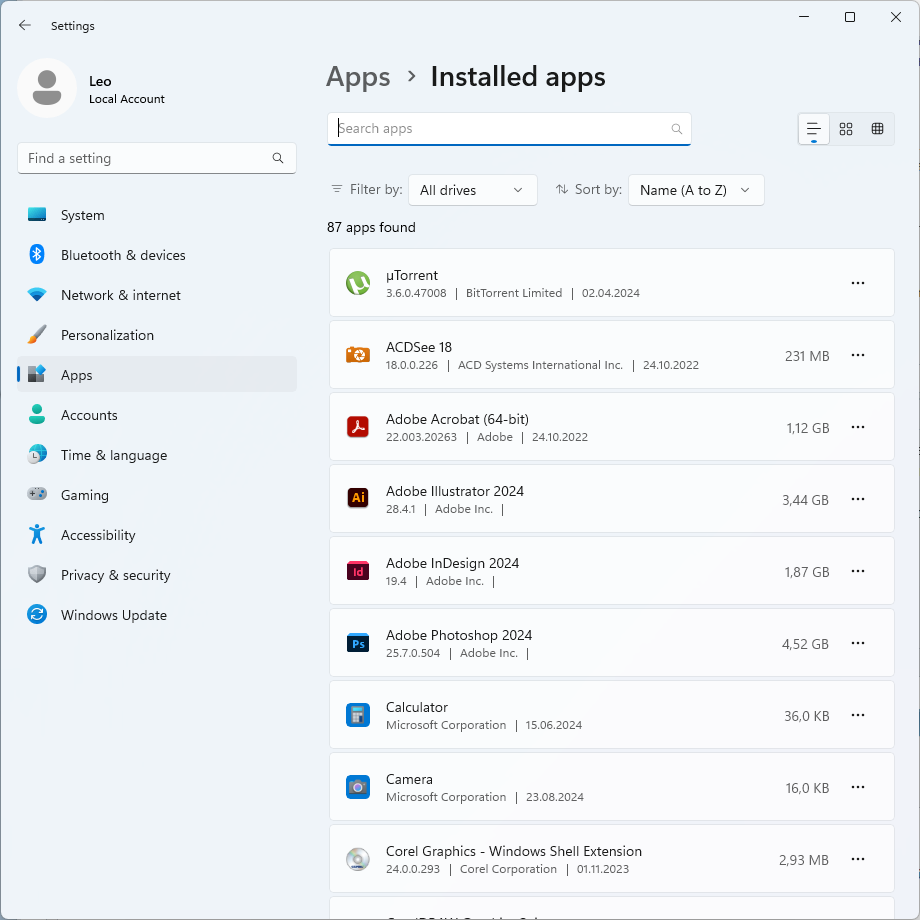Open more options for Adobe Illustrator 2024
The height and width of the screenshot is (920, 920).
[857, 499]
